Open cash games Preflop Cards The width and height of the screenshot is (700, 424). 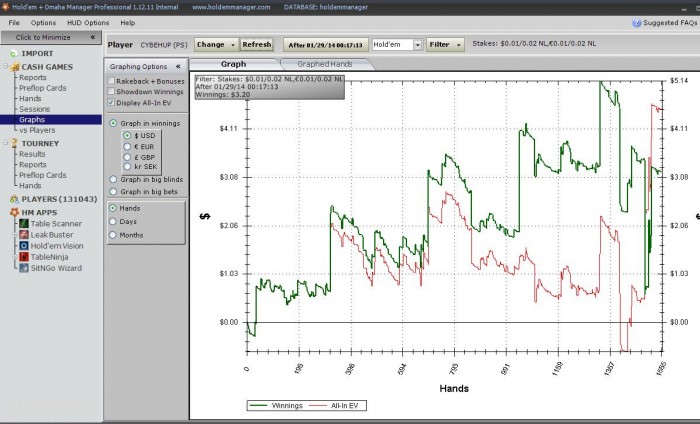click(x=42, y=88)
